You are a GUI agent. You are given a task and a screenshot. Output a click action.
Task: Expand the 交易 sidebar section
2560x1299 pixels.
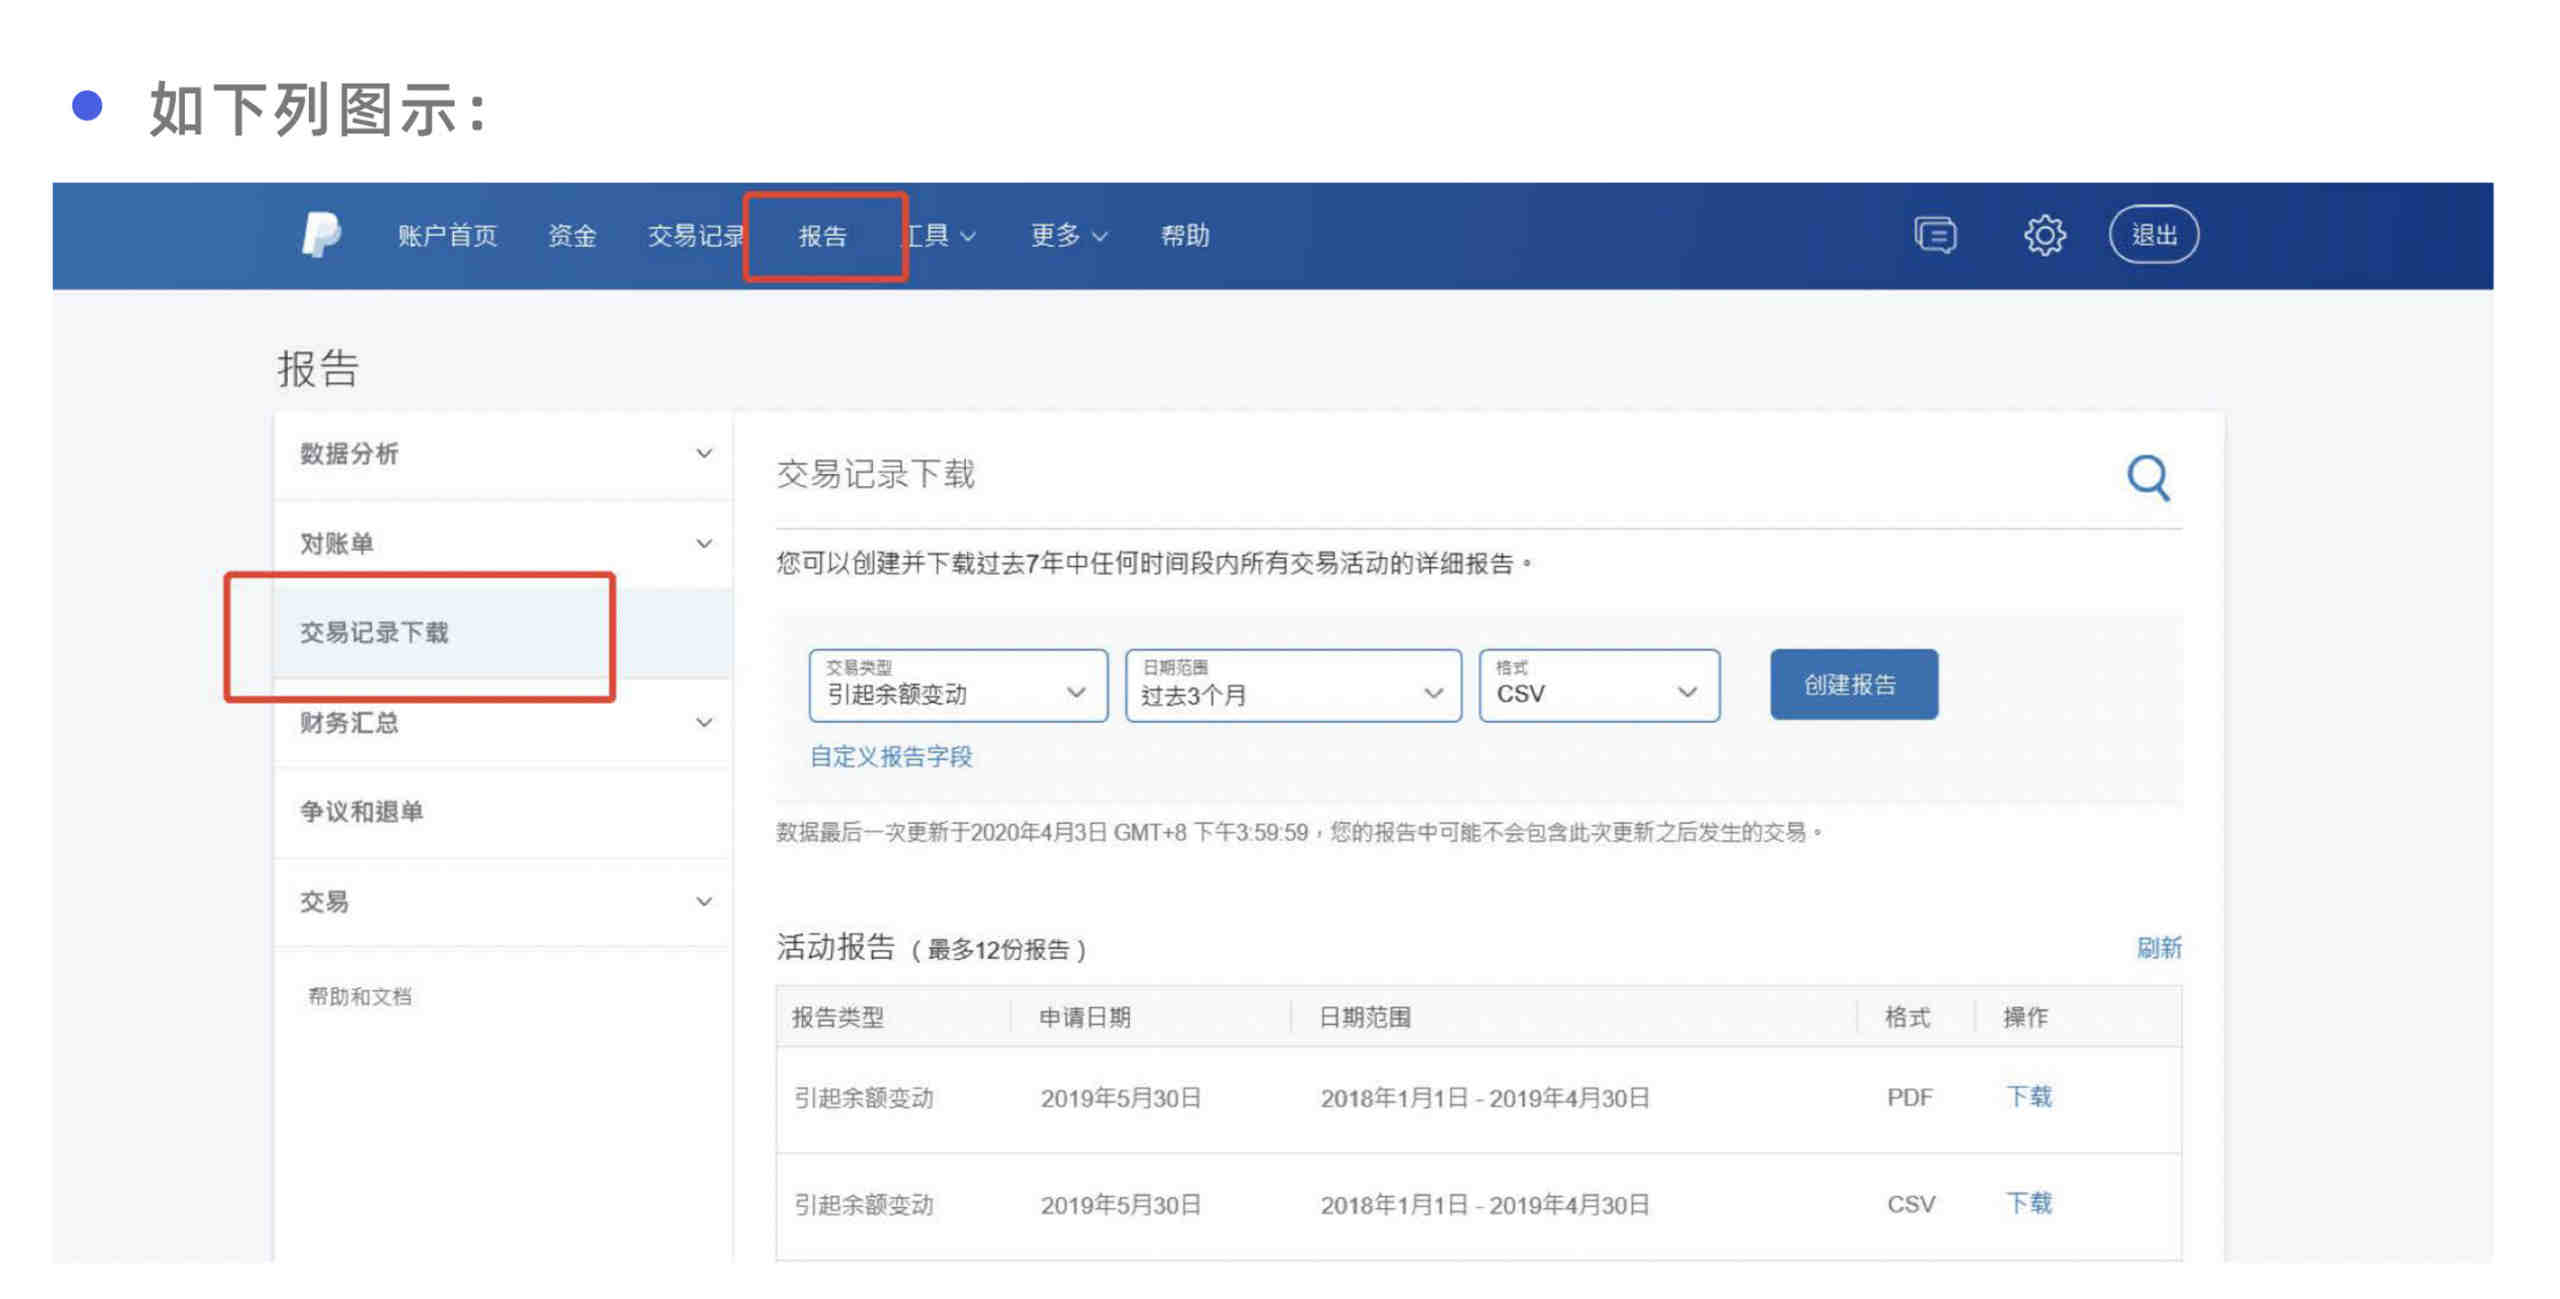coord(503,901)
